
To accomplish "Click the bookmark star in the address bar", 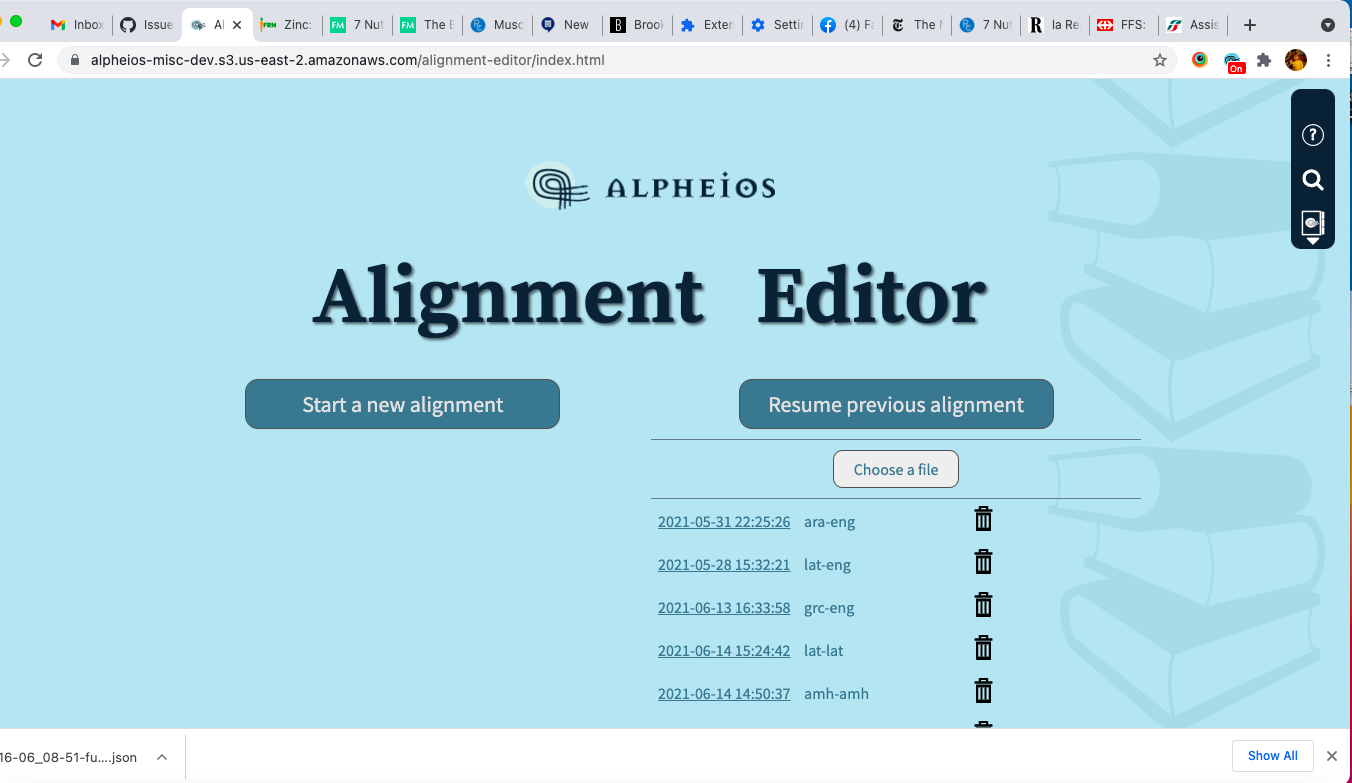I will coord(1159,60).
